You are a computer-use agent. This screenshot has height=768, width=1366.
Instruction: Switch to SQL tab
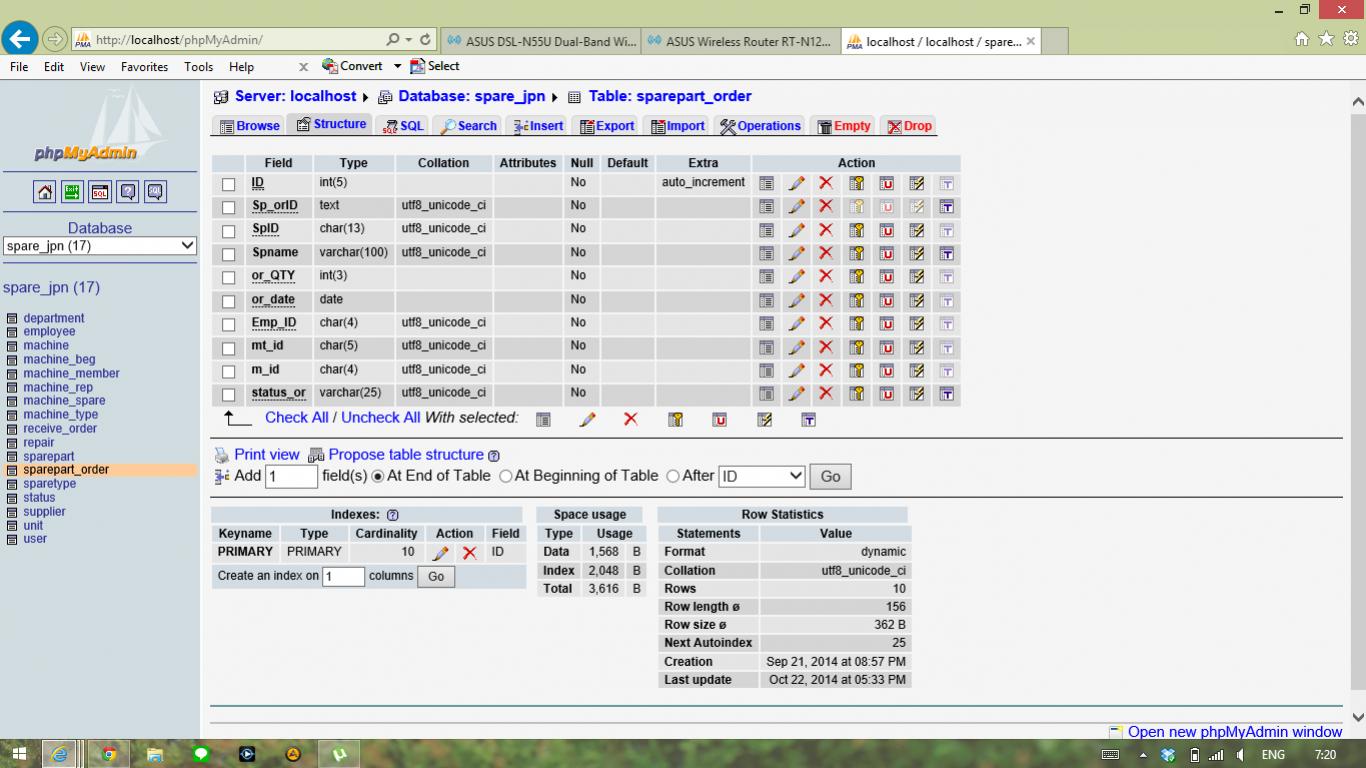(x=403, y=126)
